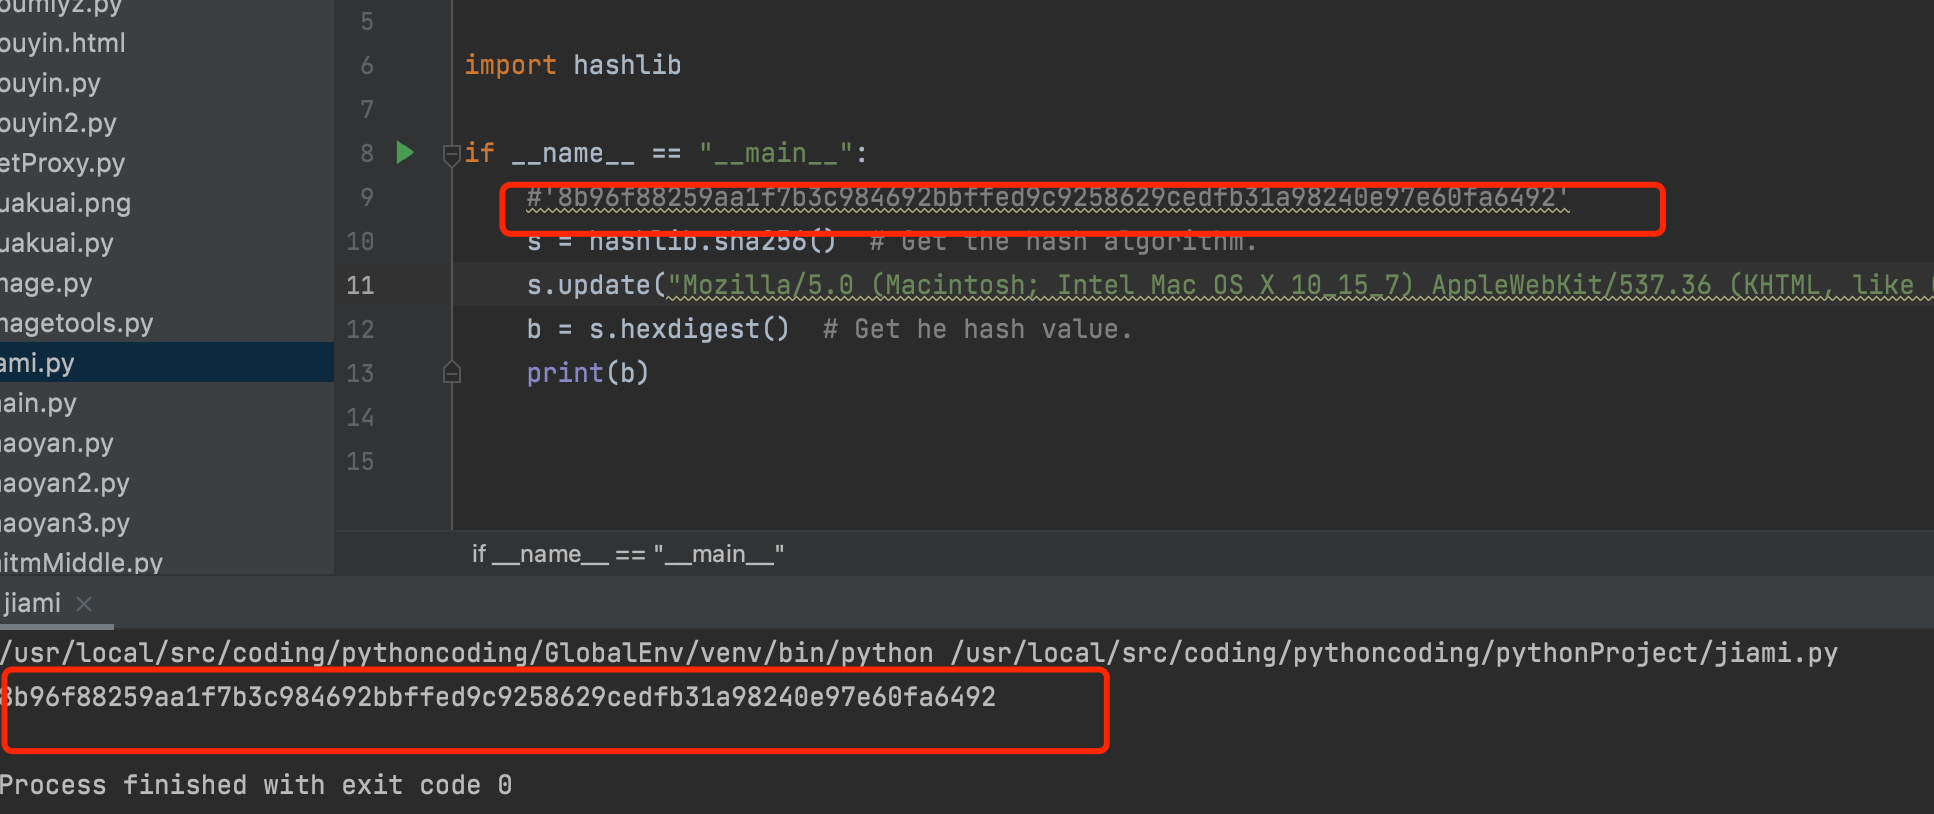
Task: Open ouyin.py in the project tree
Action: (x=50, y=83)
